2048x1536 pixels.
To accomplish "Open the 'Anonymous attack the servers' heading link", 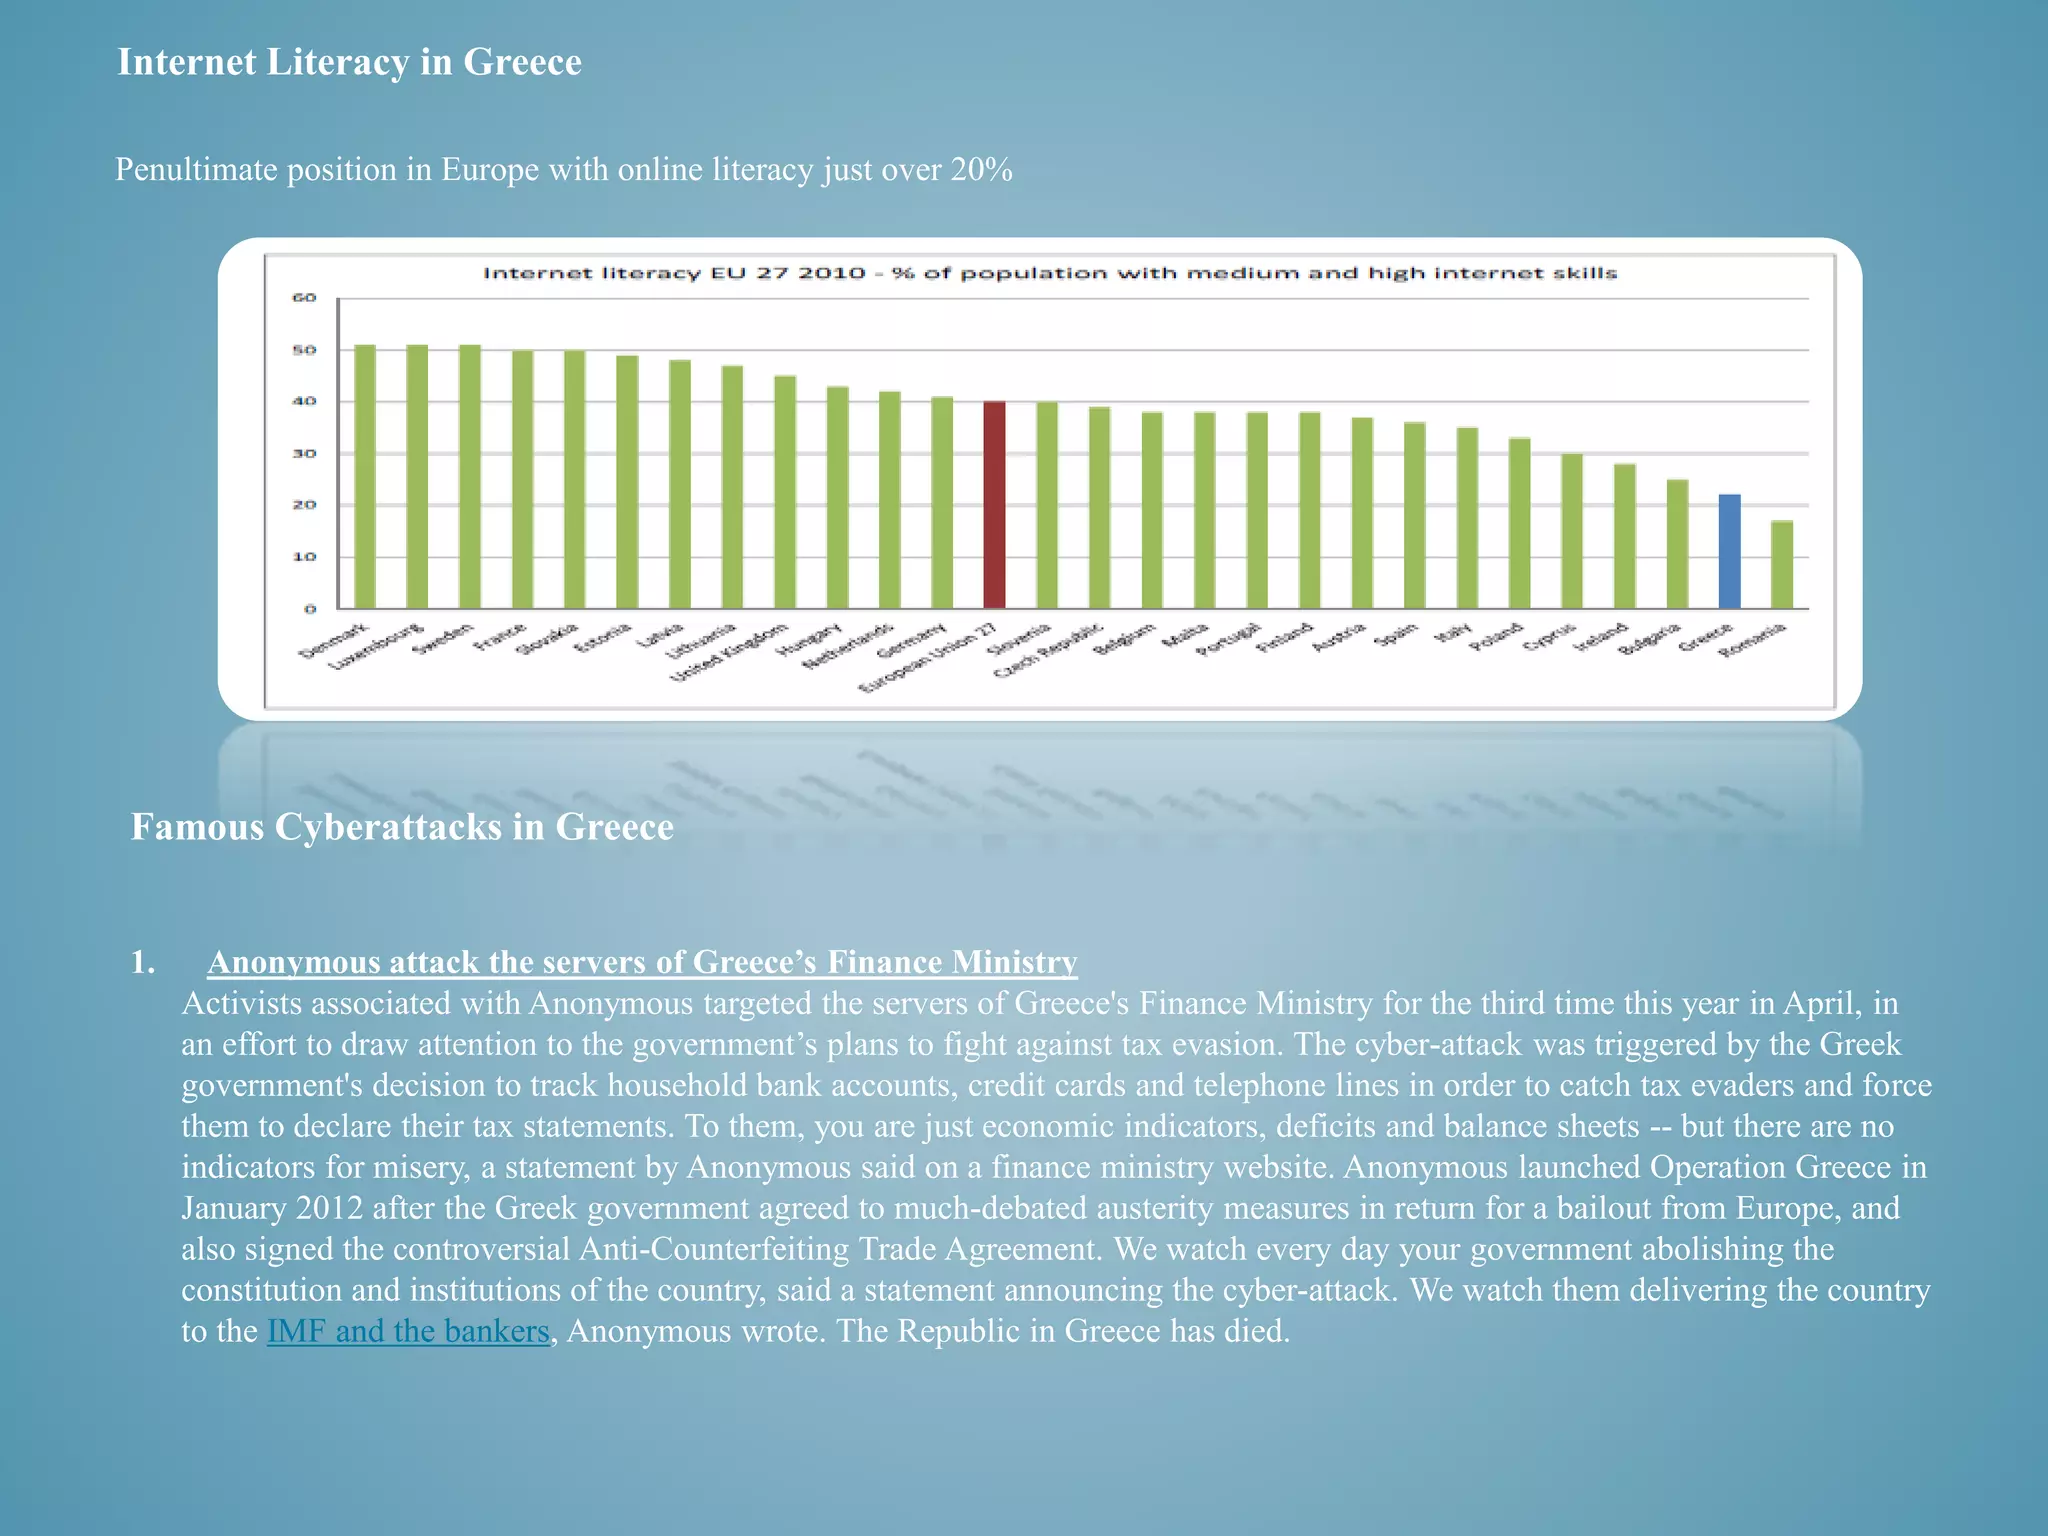I will 642,962.
